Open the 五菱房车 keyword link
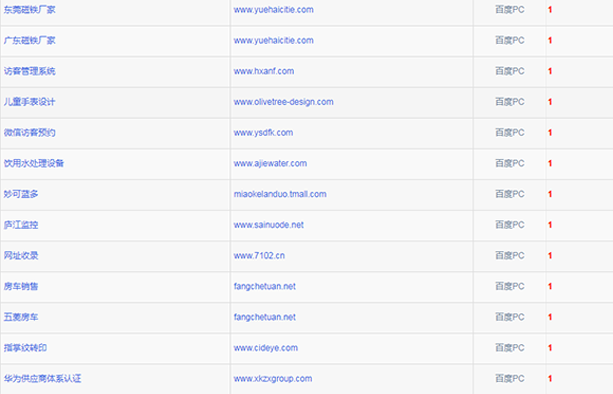 [21, 317]
